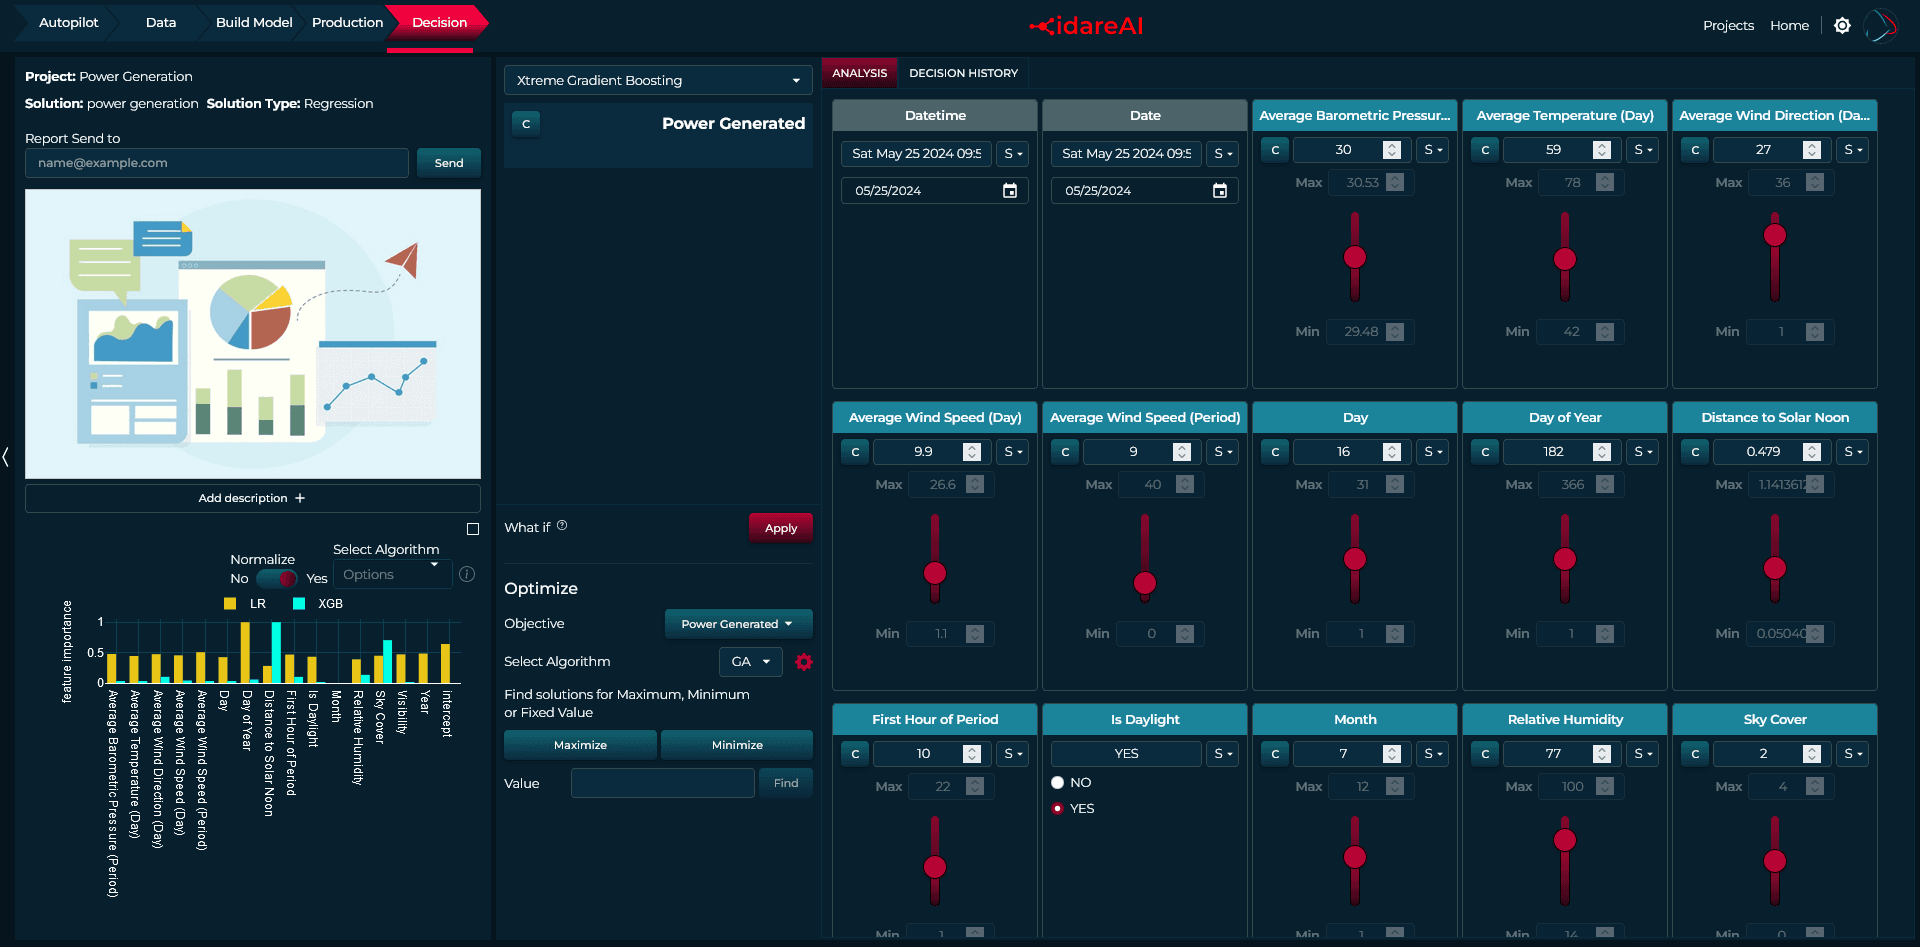Toggle the Normalize switch
Viewport: 1920px width, 947px height.
pyautogui.click(x=276, y=578)
